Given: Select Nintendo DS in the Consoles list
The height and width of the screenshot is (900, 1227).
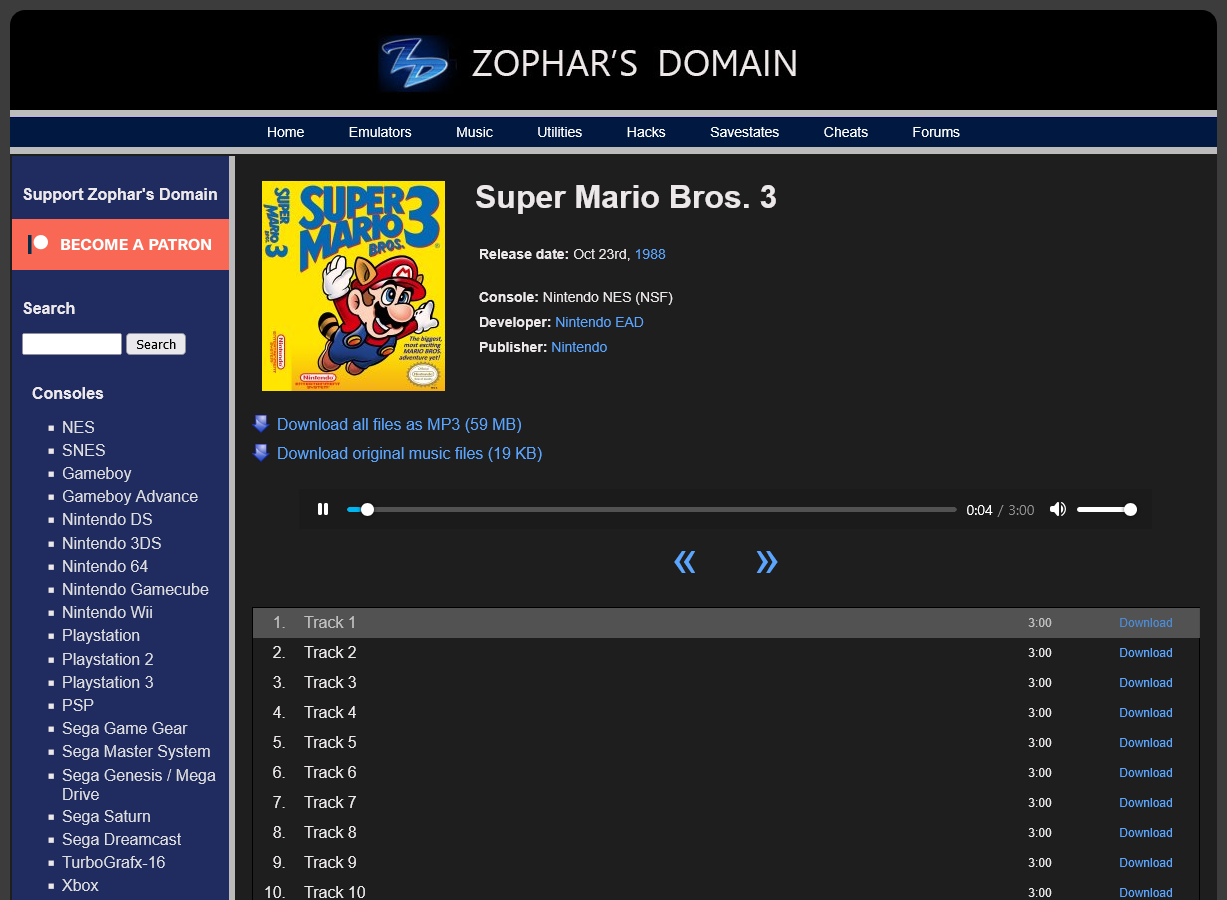Looking at the screenshot, I should click(x=107, y=519).
